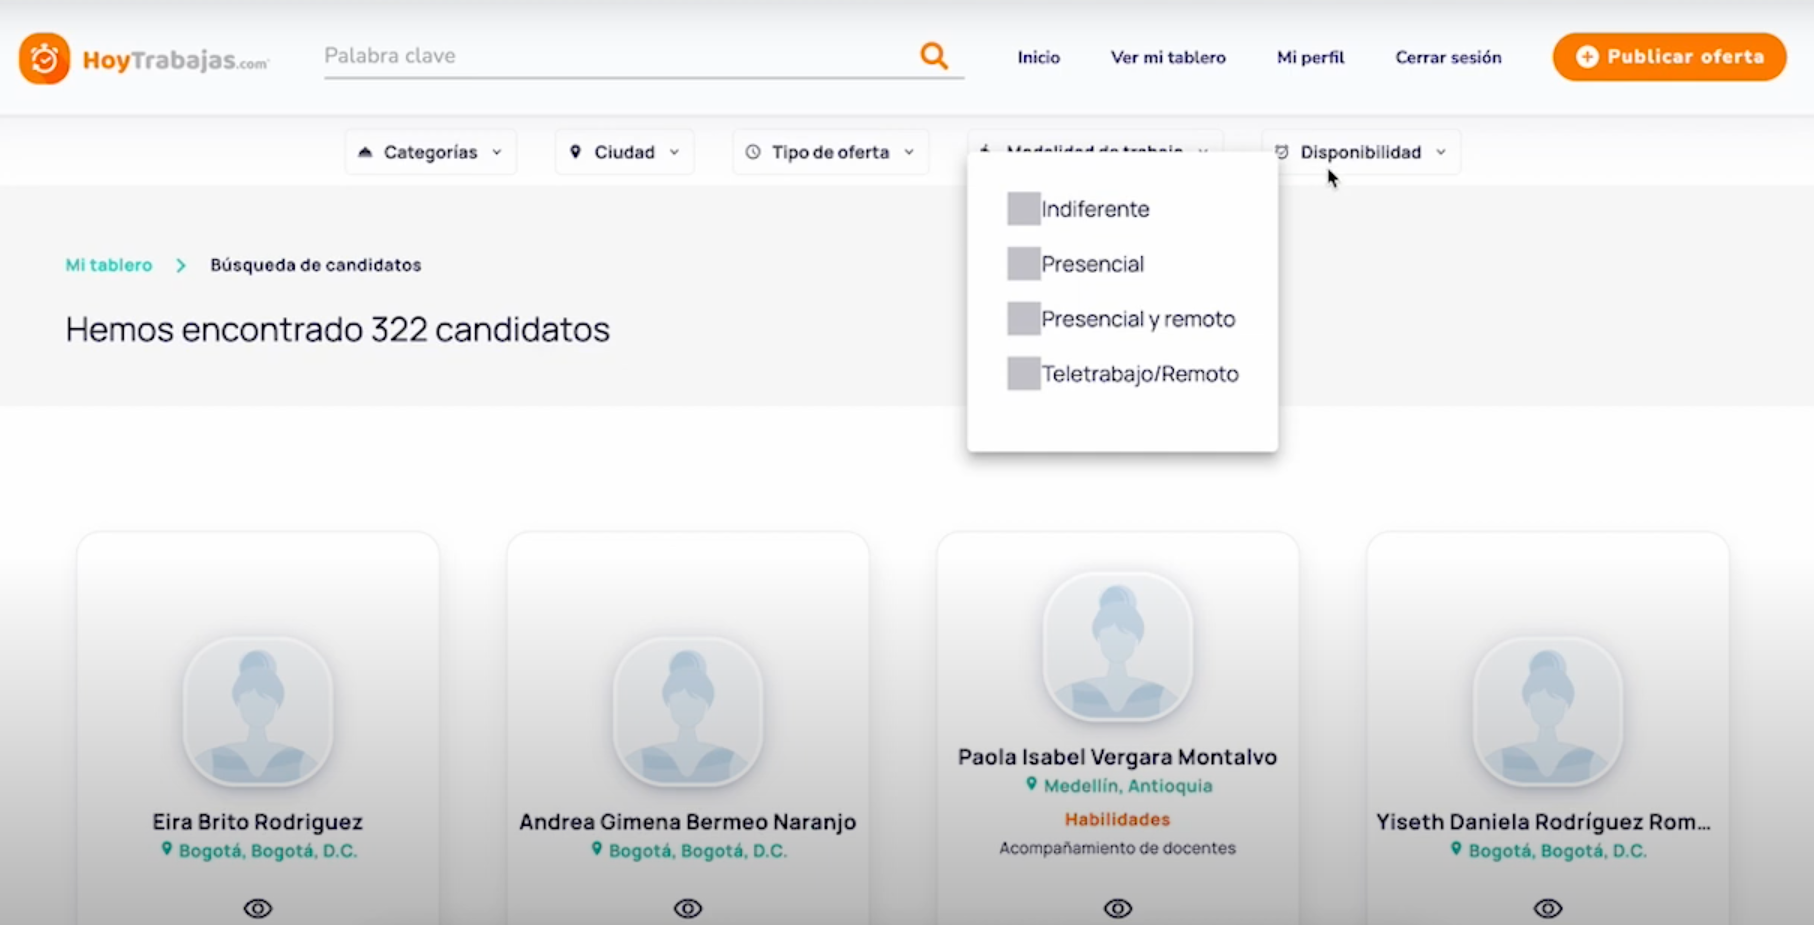This screenshot has height=925, width=1814.
Task: Open Ver mi tablero menu link
Action: pos(1168,57)
